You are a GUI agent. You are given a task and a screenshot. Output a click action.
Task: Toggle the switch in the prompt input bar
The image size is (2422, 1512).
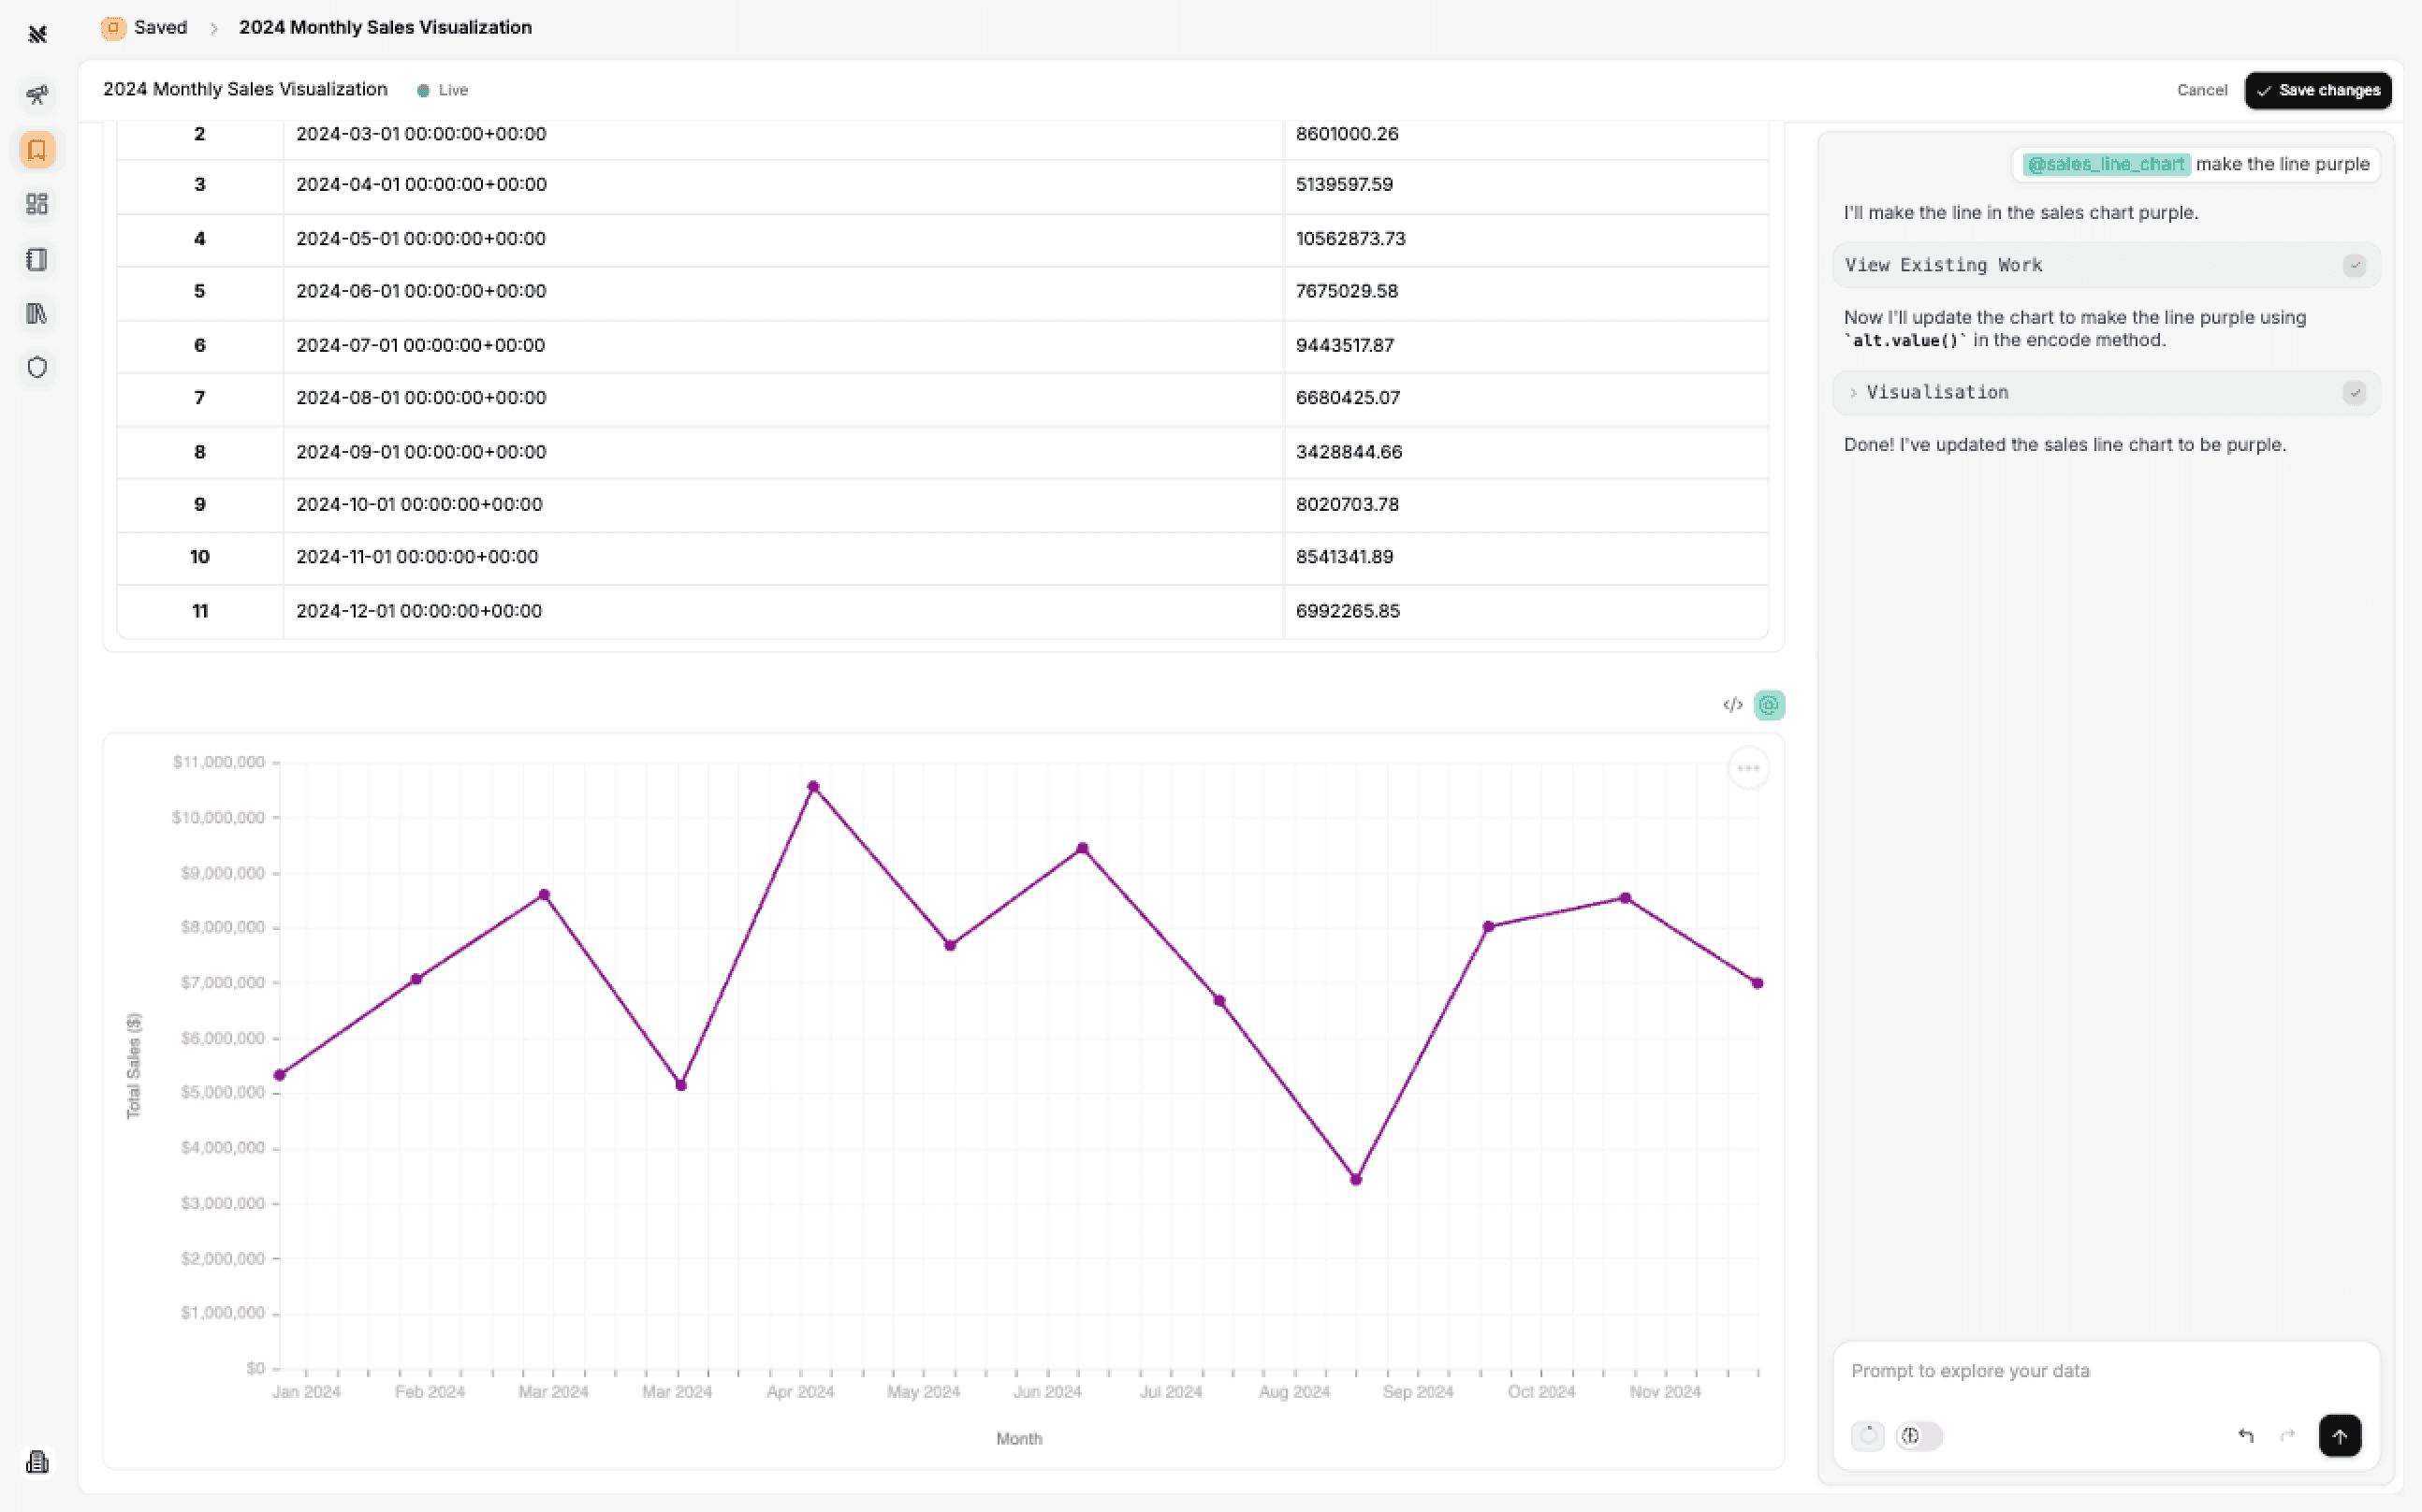click(x=1917, y=1435)
